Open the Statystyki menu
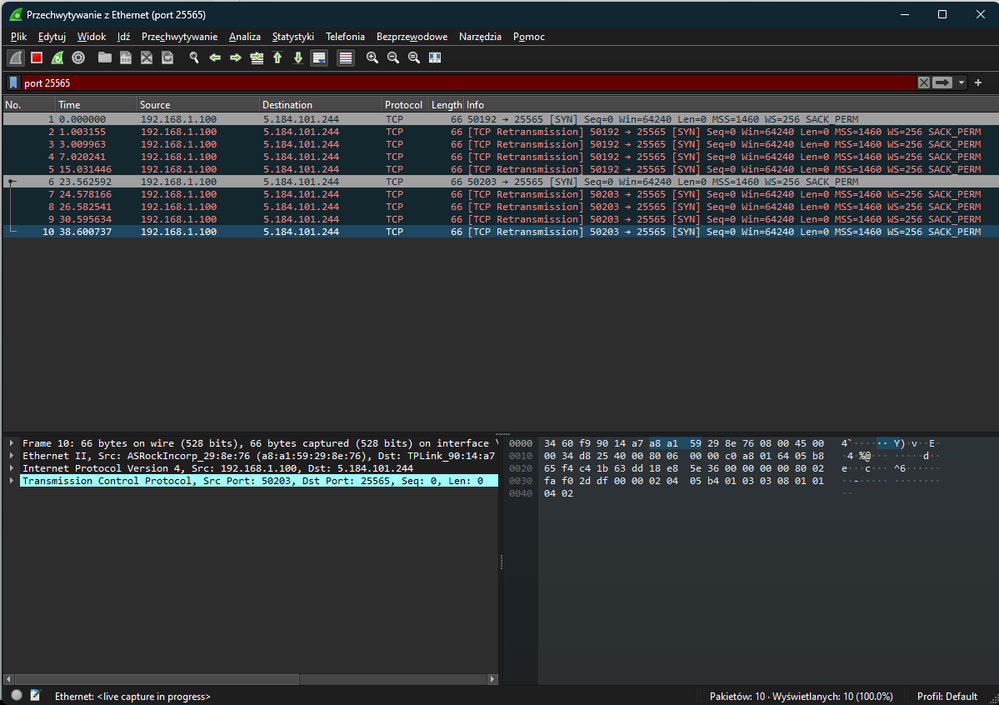Viewport: 999px width, 705px height. pos(292,36)
